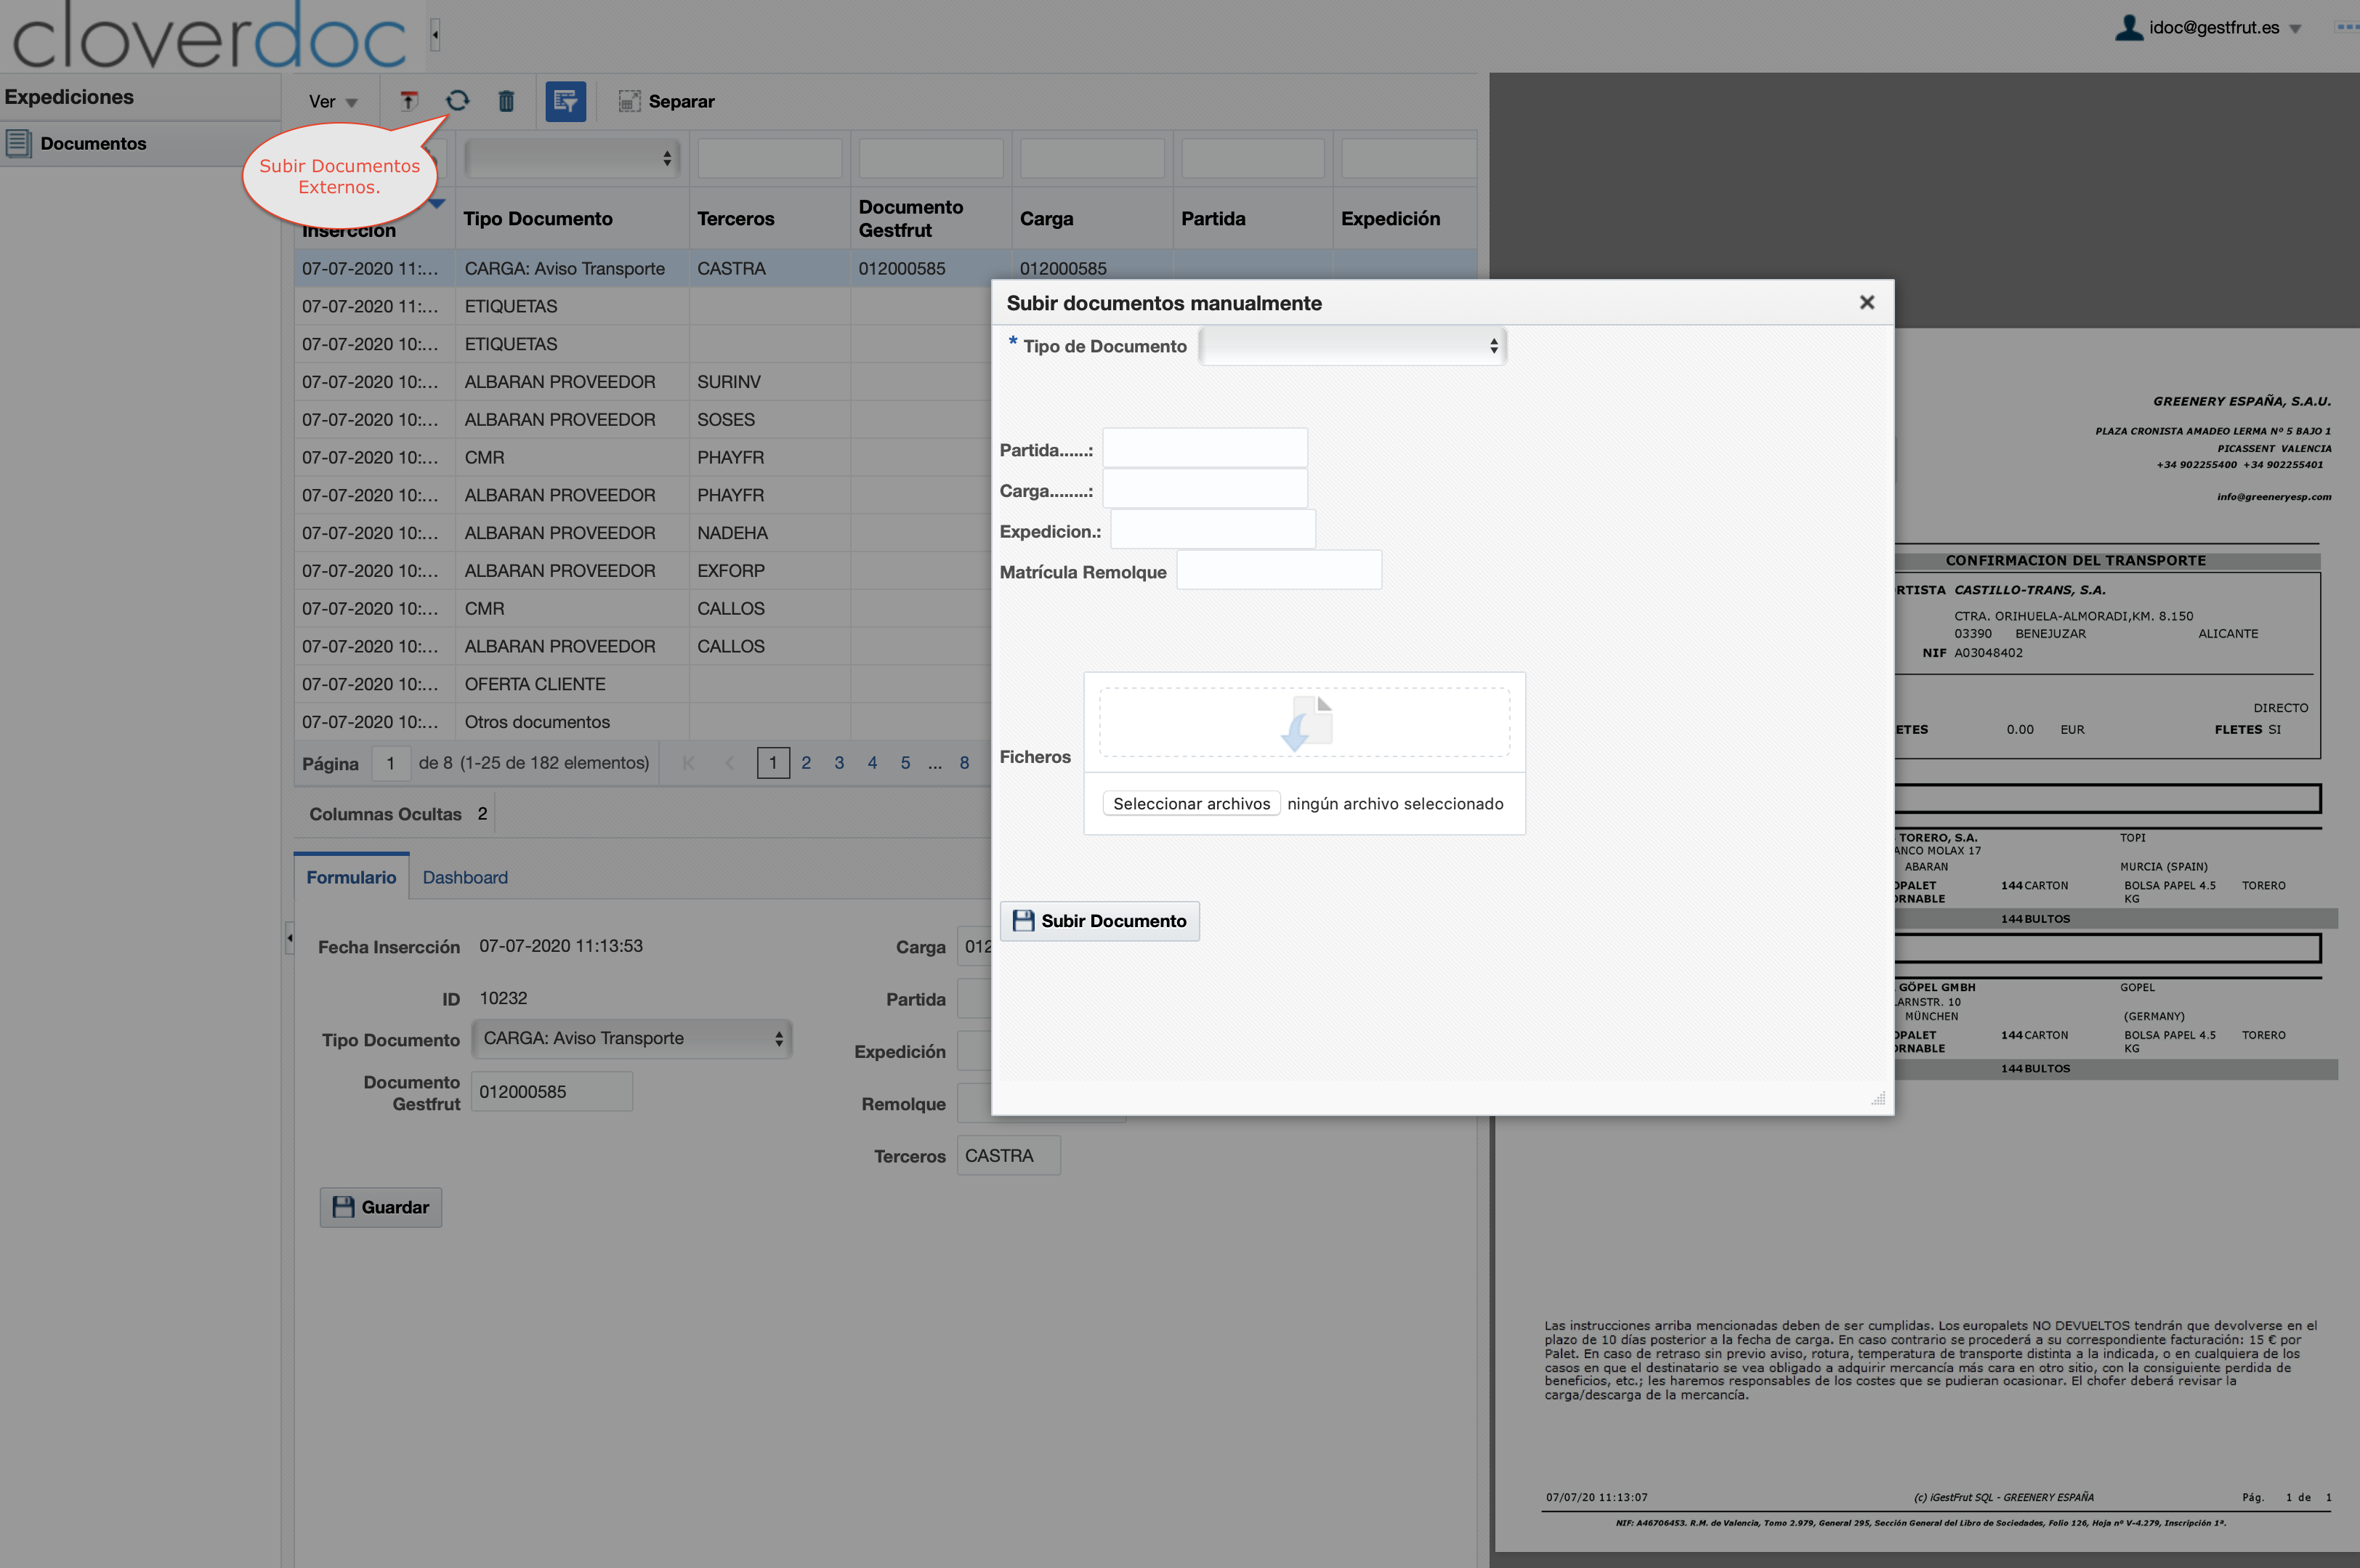Image resolution: width=2360 pixels, height=1568 pixels.
Task: Click the Guardar button
Action: coord(381,1207)
